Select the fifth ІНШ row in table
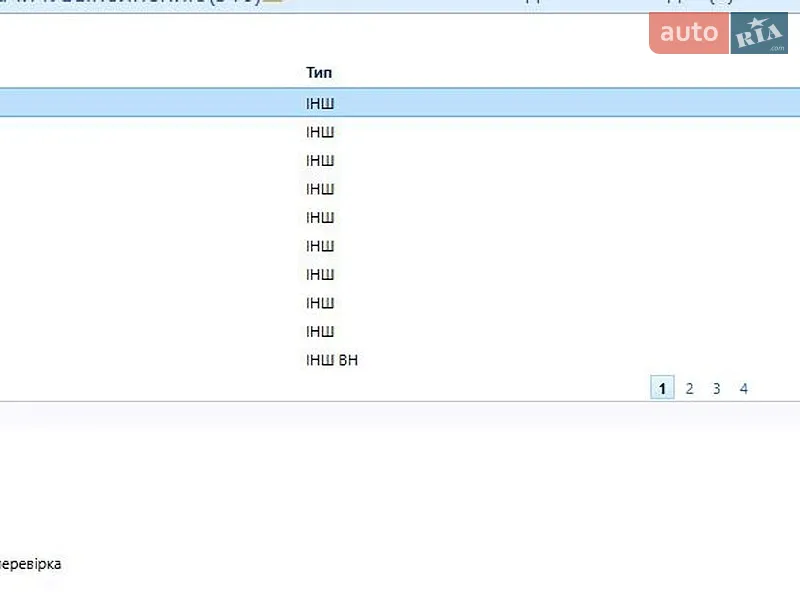Screen dimensions: 800x600 pyautogui.click(x=400, y=218)
